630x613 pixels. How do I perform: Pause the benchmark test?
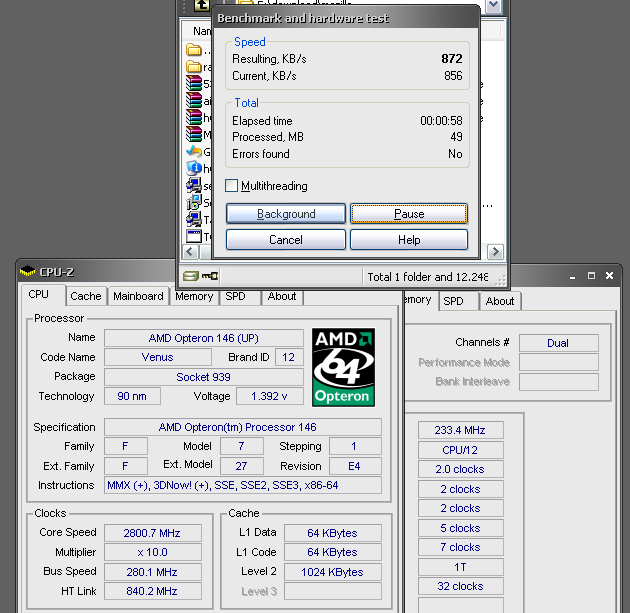[409, 214]
